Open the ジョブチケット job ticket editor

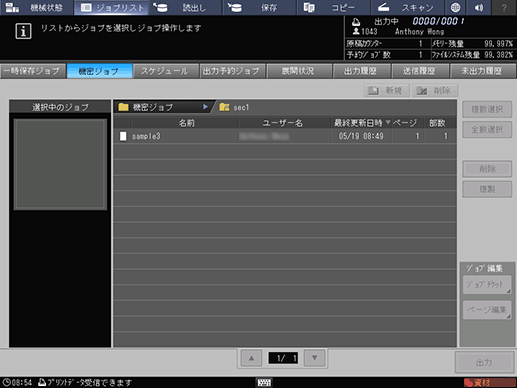point(487,285)
